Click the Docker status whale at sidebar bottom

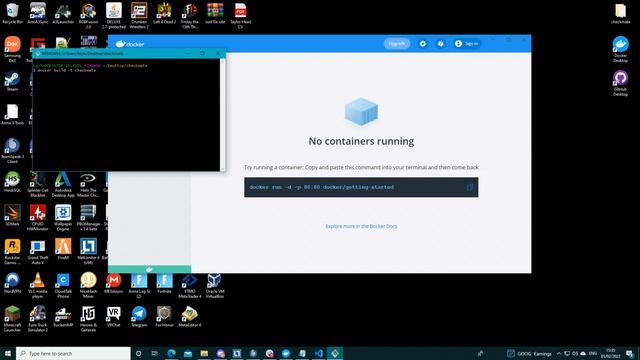coord(149,269)
